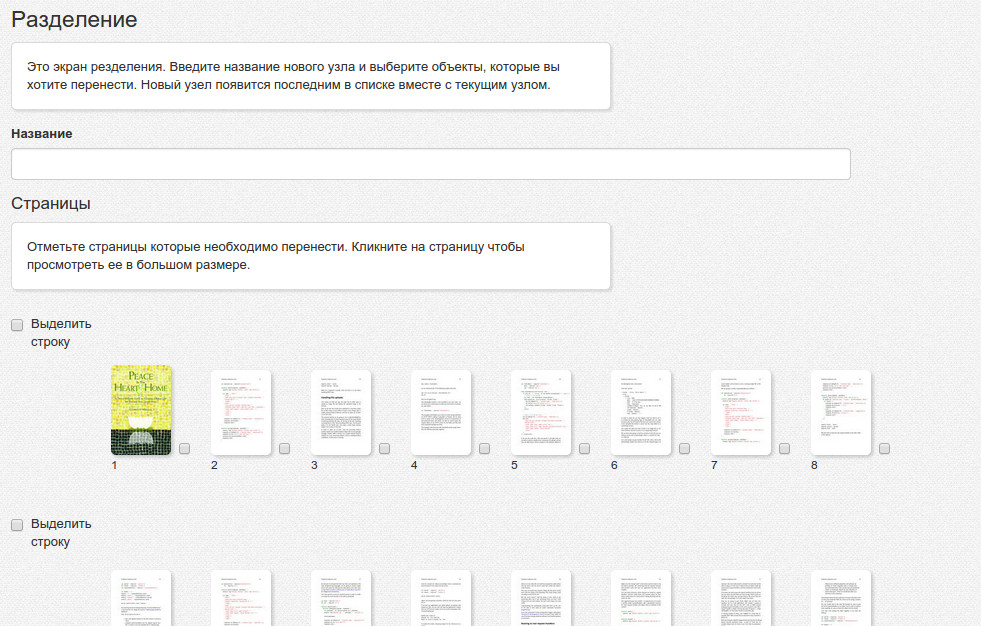Click the page 5 thumbnail
Image resolution: width=981 pixels, height=626 pixels.
[541, 412]
